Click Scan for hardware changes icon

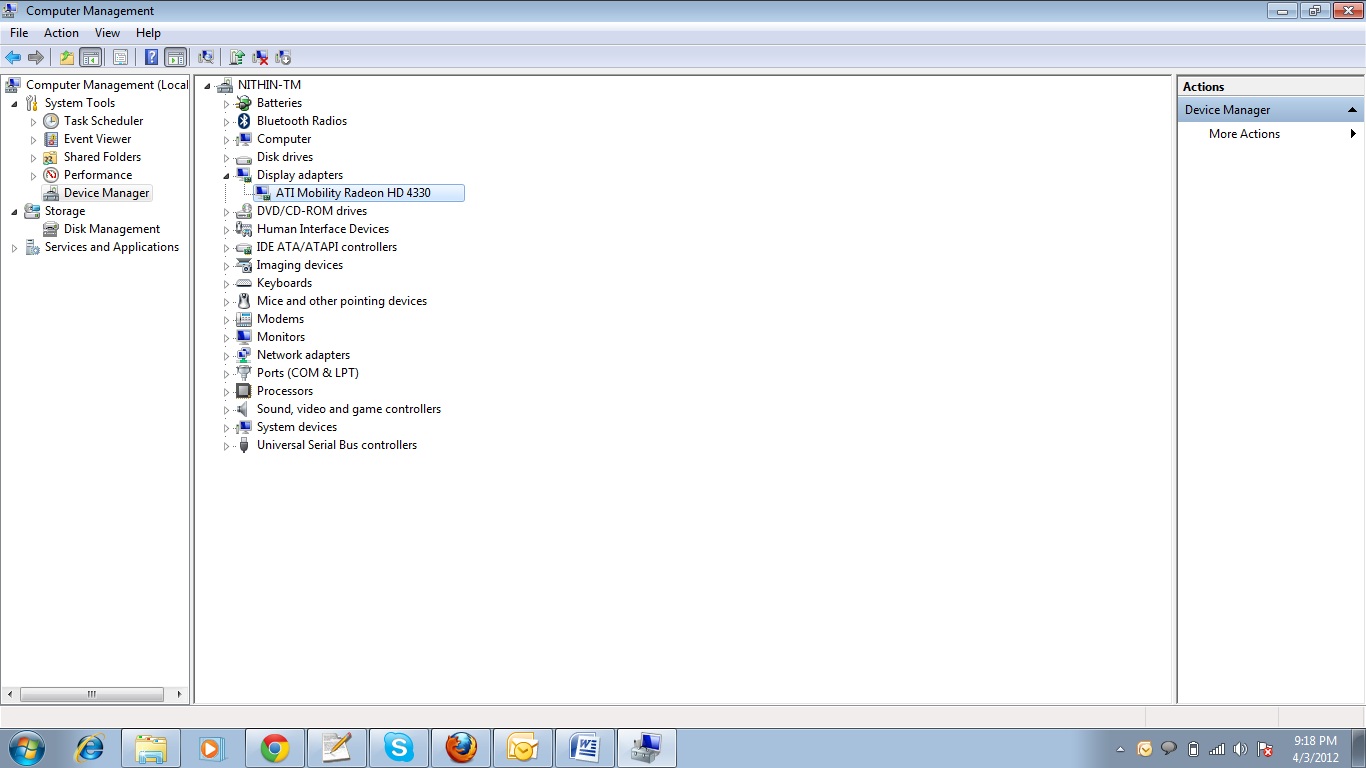[206, 57]
